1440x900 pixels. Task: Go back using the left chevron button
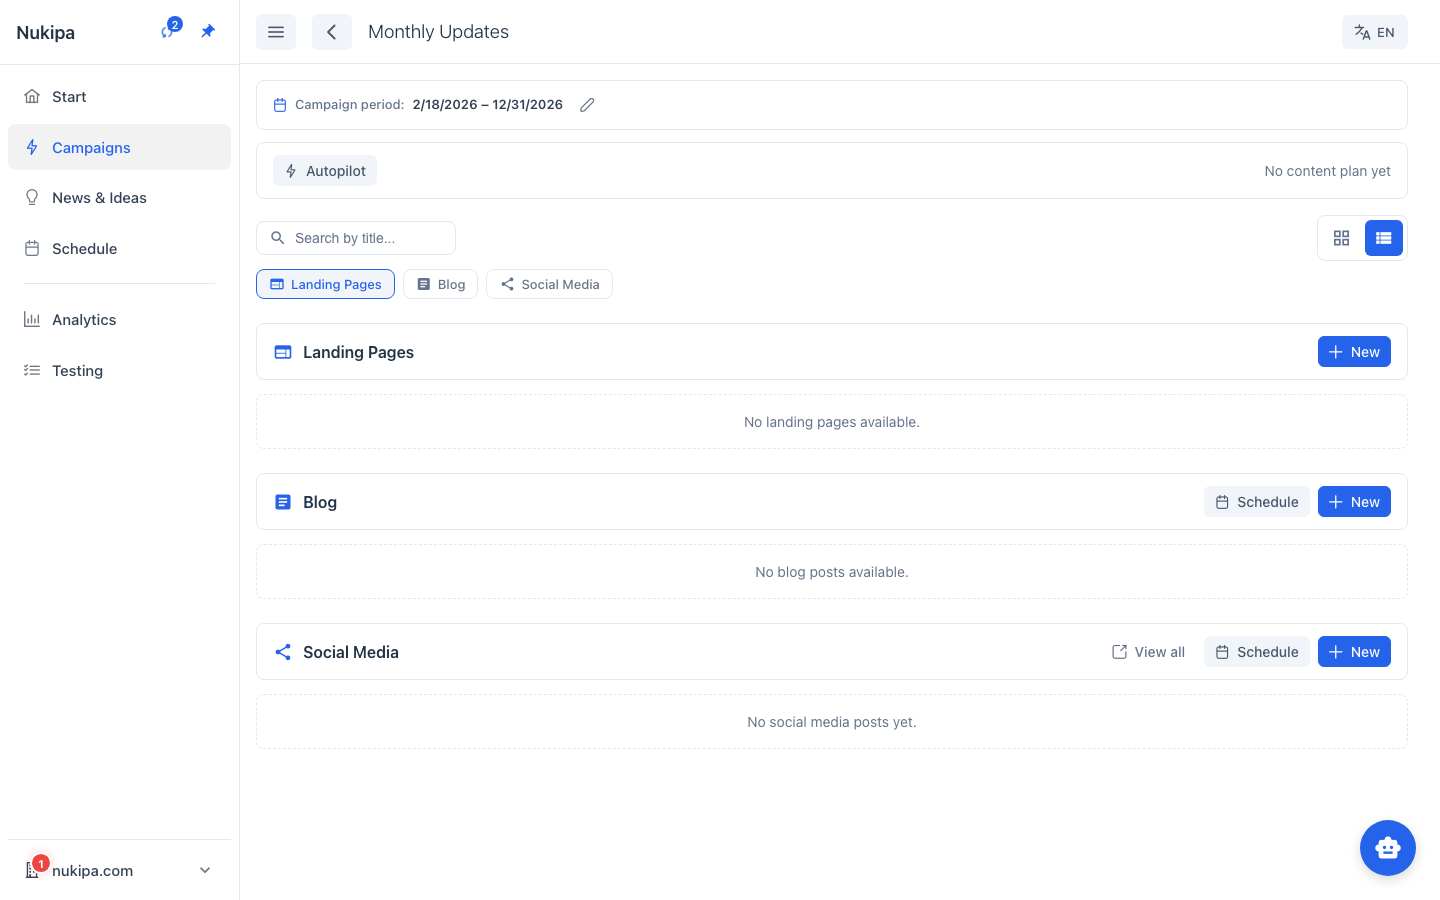tap(332, 32)
